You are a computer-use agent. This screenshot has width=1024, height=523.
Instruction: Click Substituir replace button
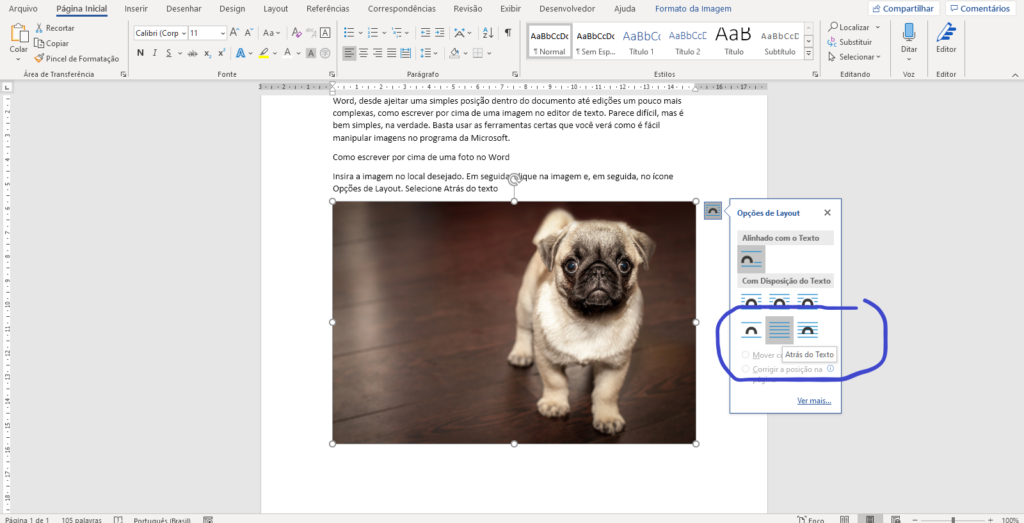click(x=850, y=42)
